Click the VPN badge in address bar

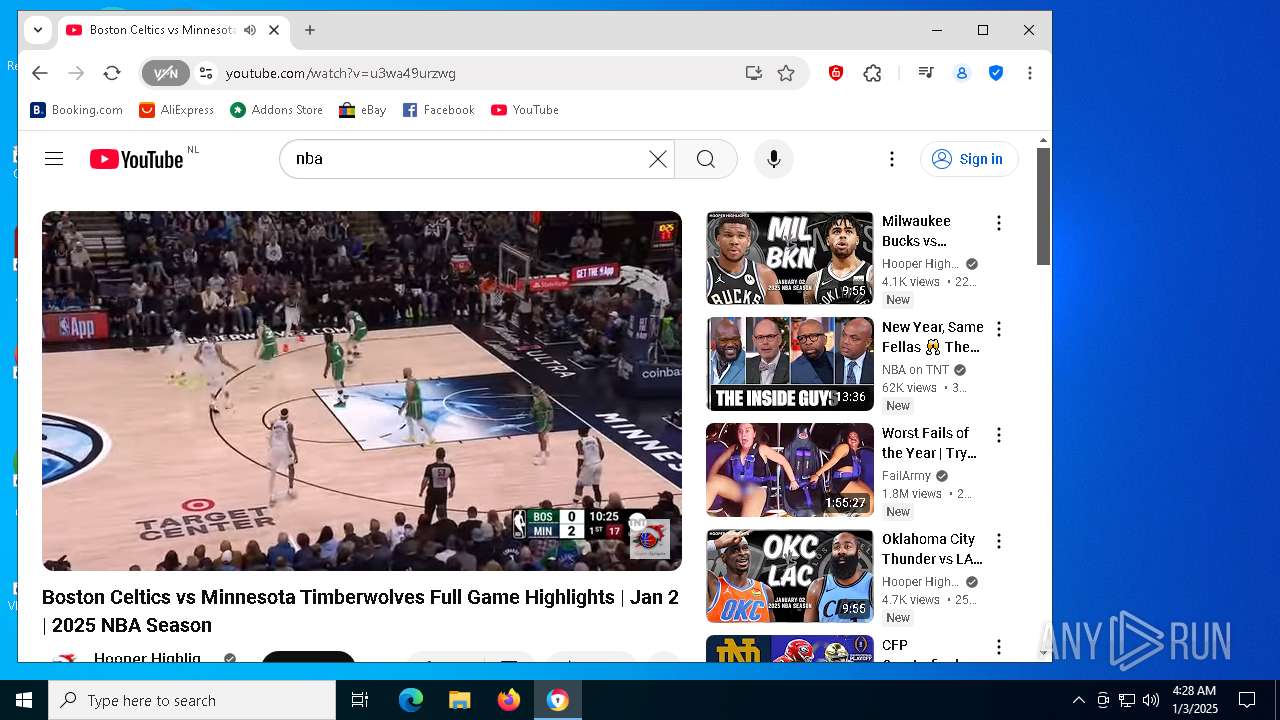pos(165,73)
